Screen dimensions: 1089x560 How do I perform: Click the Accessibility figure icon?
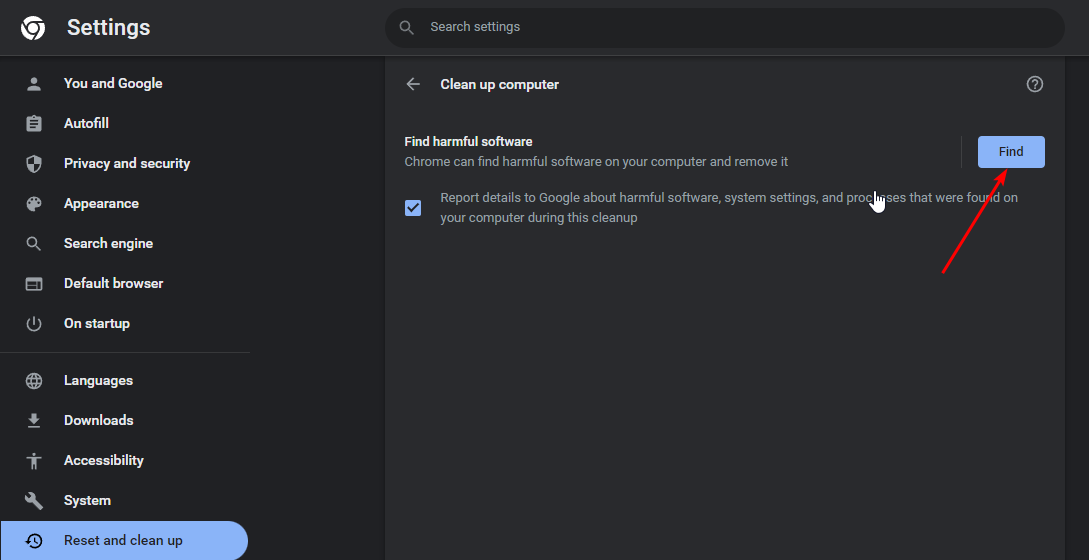coord(34,461)
